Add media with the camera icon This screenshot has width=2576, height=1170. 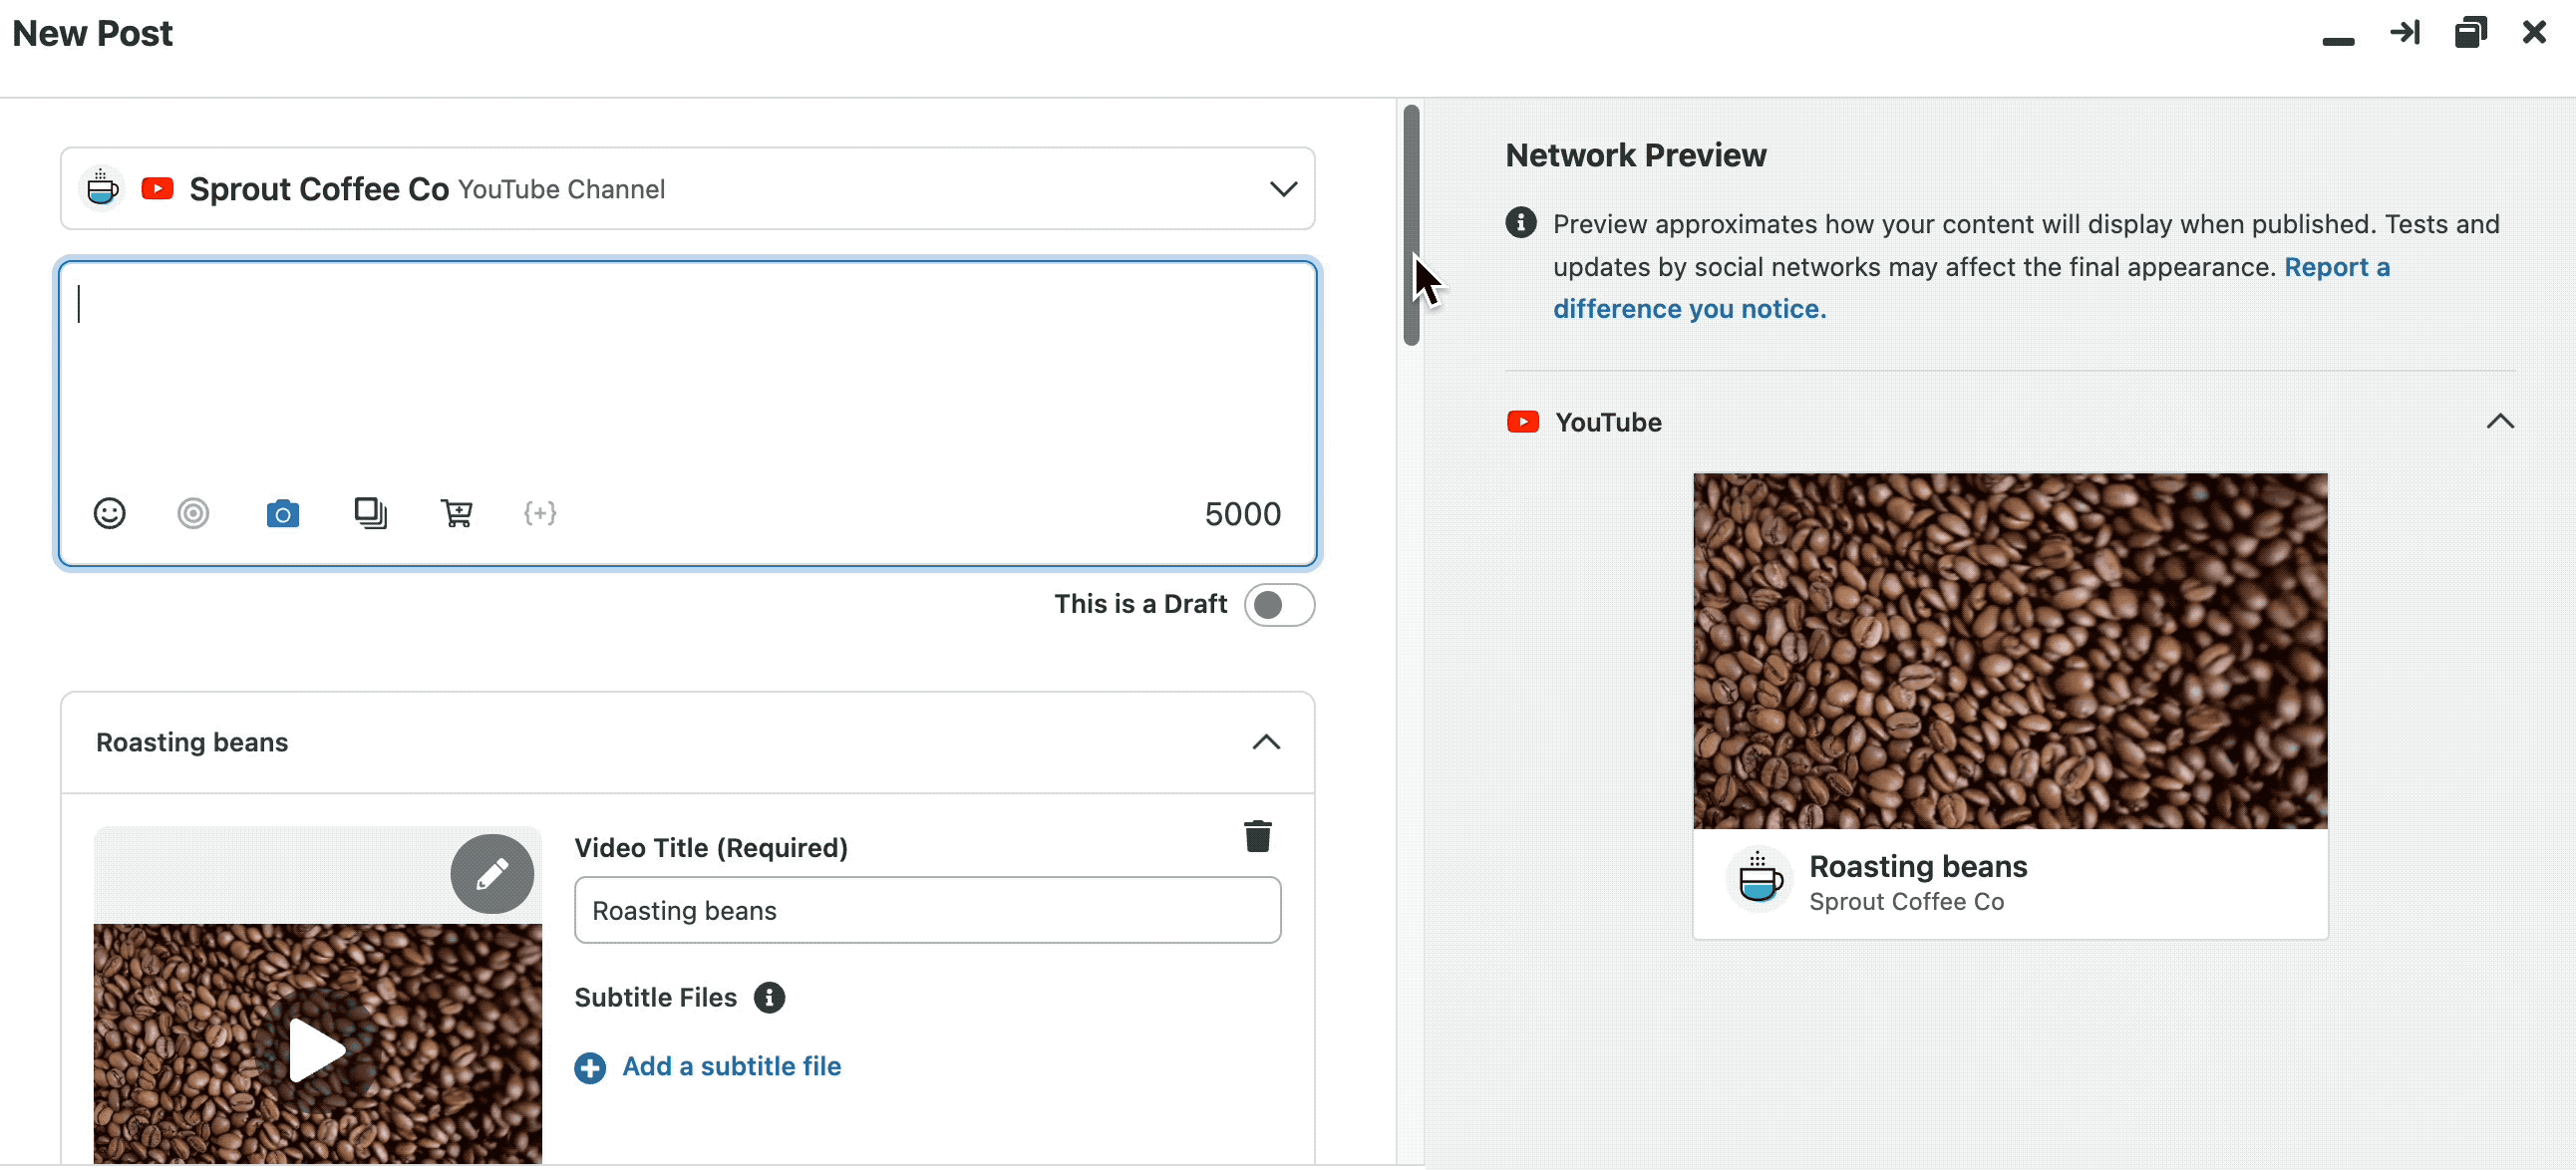[283, 513]
